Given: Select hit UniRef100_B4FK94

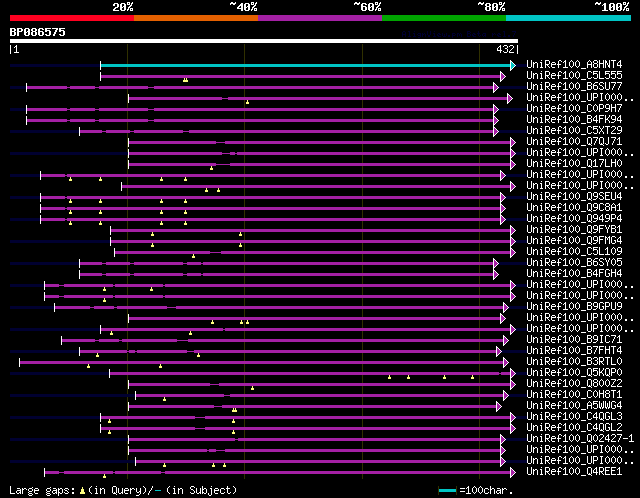Looking at the screenshot, I should click(x=574, y=120).
